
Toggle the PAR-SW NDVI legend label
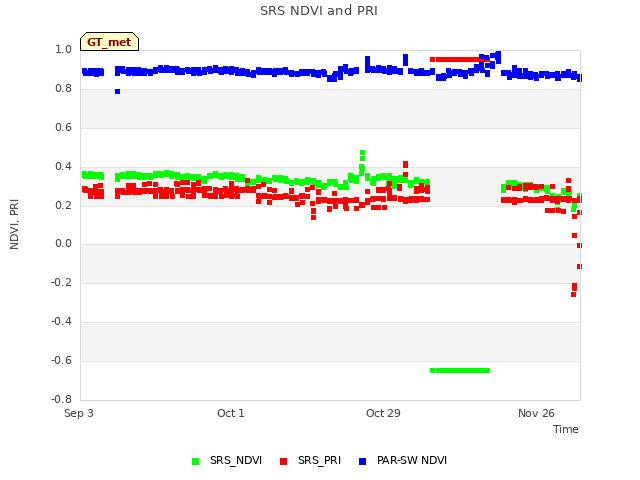[x=412, y=460]
